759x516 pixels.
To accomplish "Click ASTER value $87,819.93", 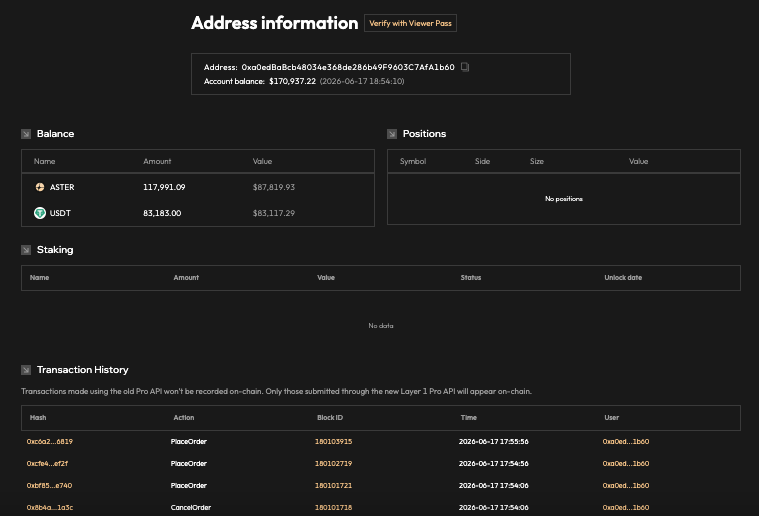I will 273,187.
